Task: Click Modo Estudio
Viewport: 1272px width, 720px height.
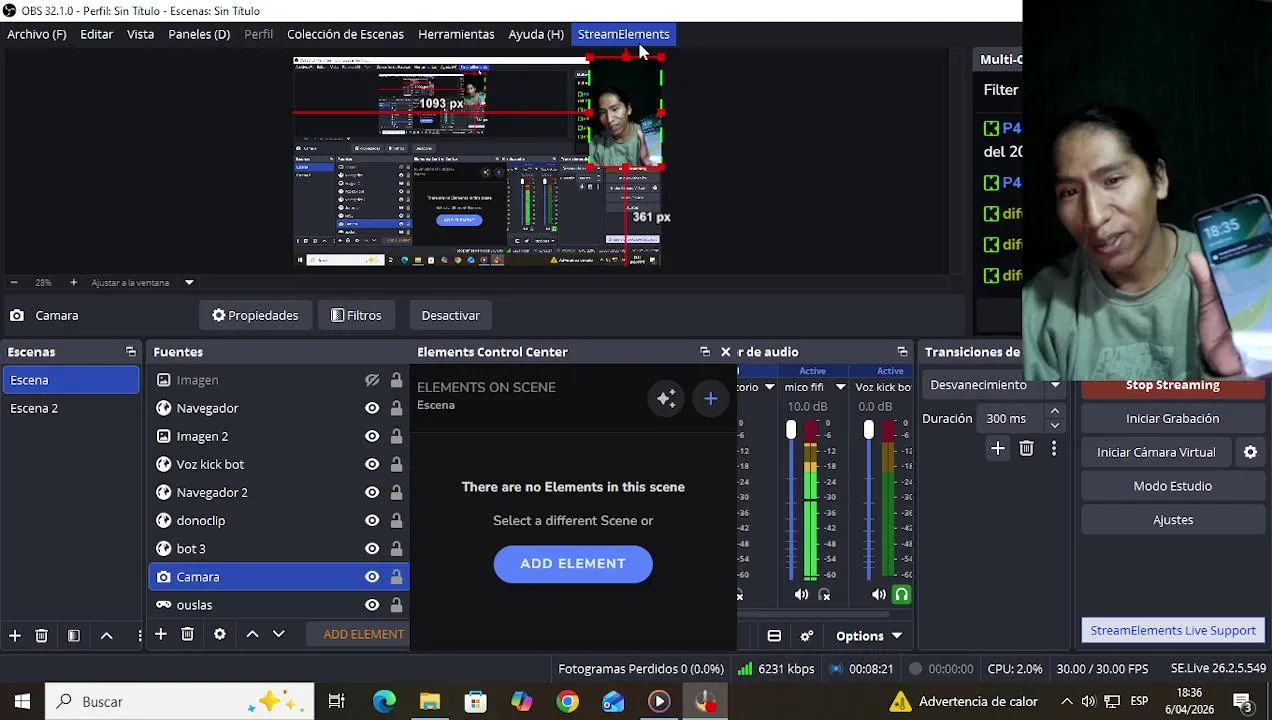Action: tap(1172, 486)
